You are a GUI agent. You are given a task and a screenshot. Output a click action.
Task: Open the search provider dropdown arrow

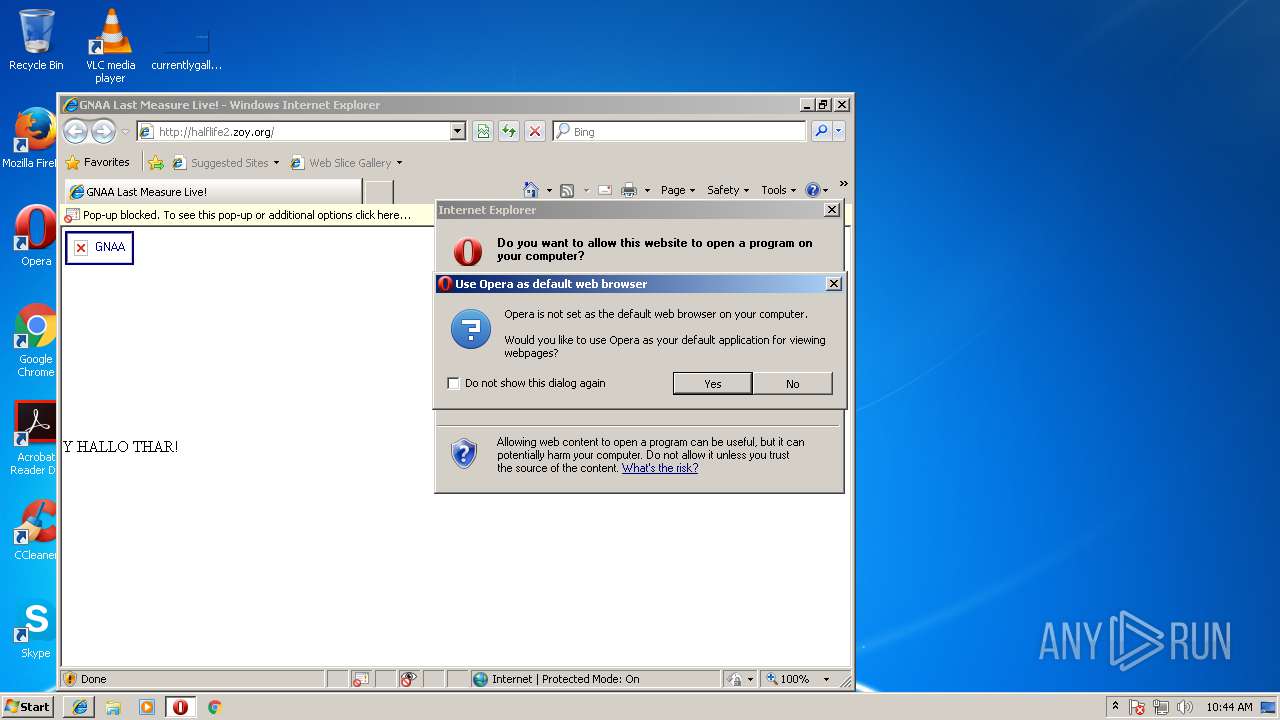(839, 131)
